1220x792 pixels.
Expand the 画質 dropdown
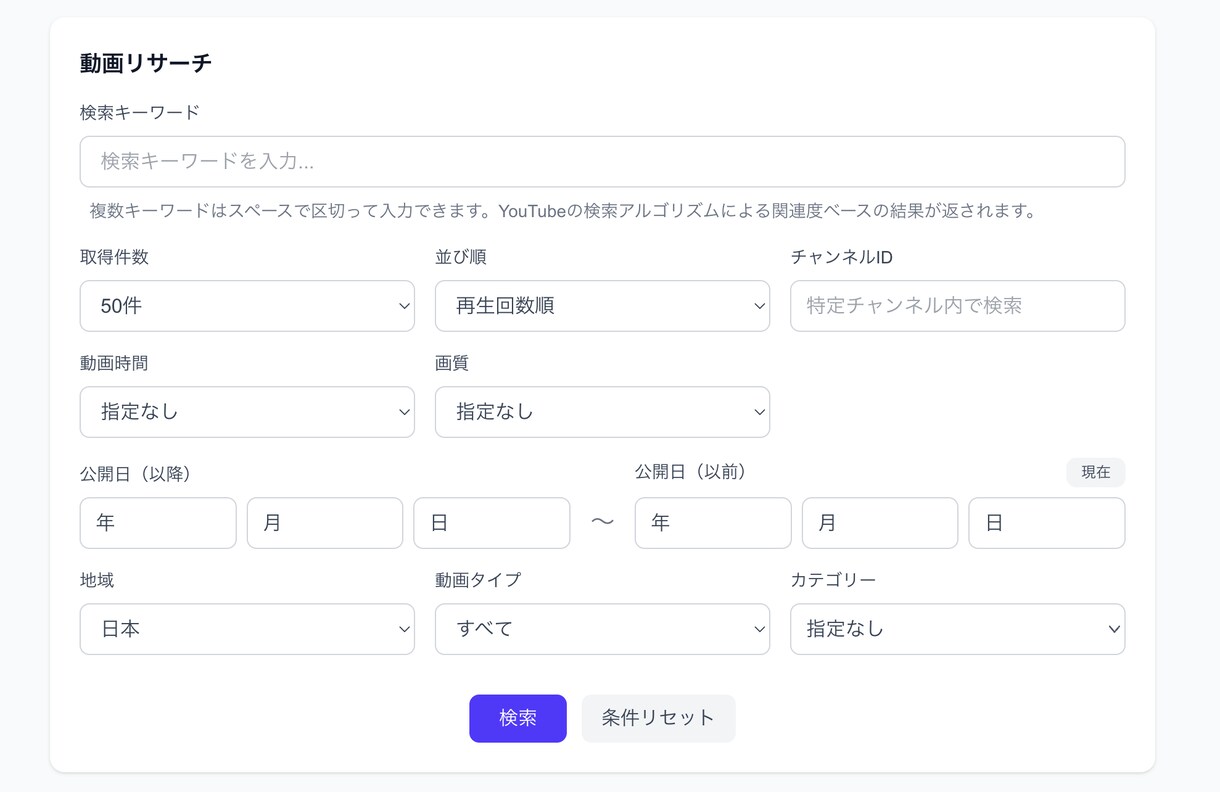point(602,412)
